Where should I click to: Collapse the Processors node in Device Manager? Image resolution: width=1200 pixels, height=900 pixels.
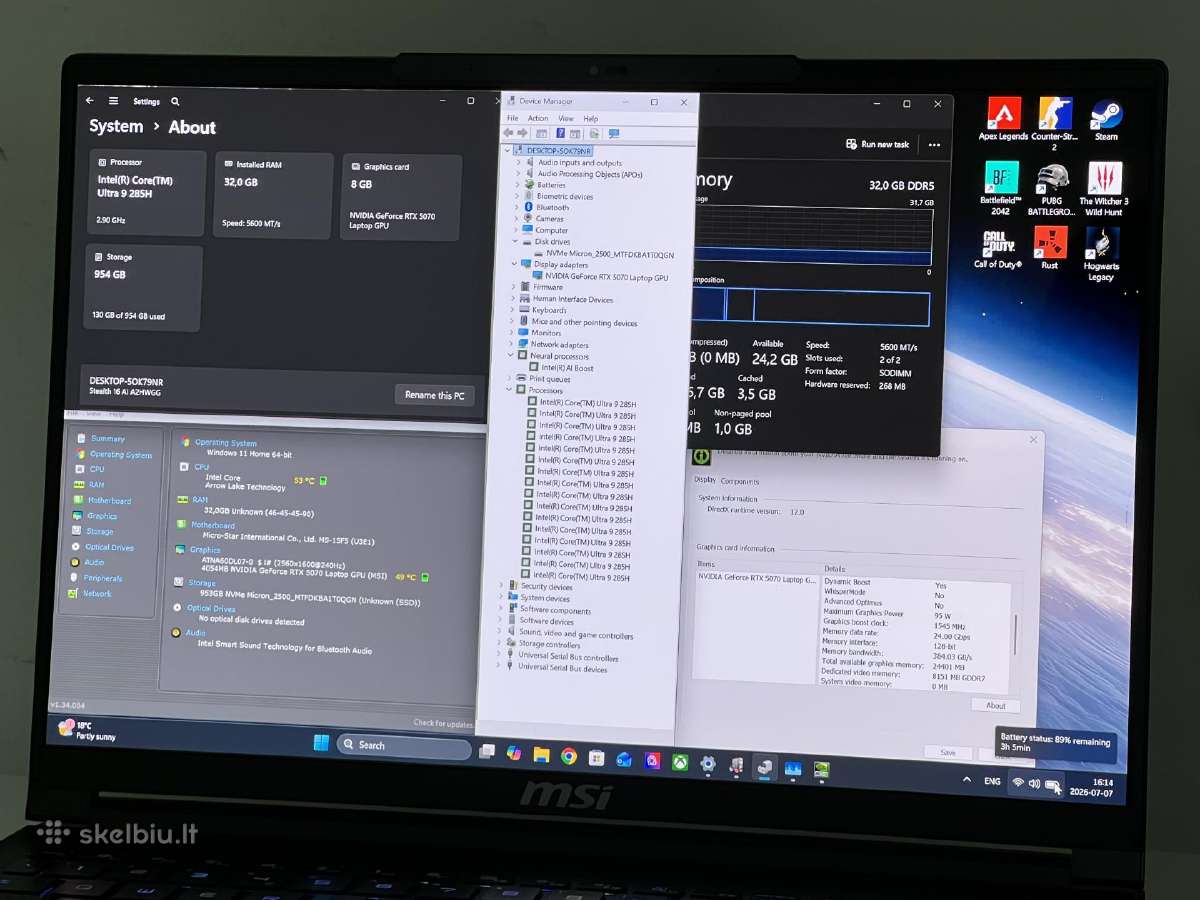tap(508, 390)
